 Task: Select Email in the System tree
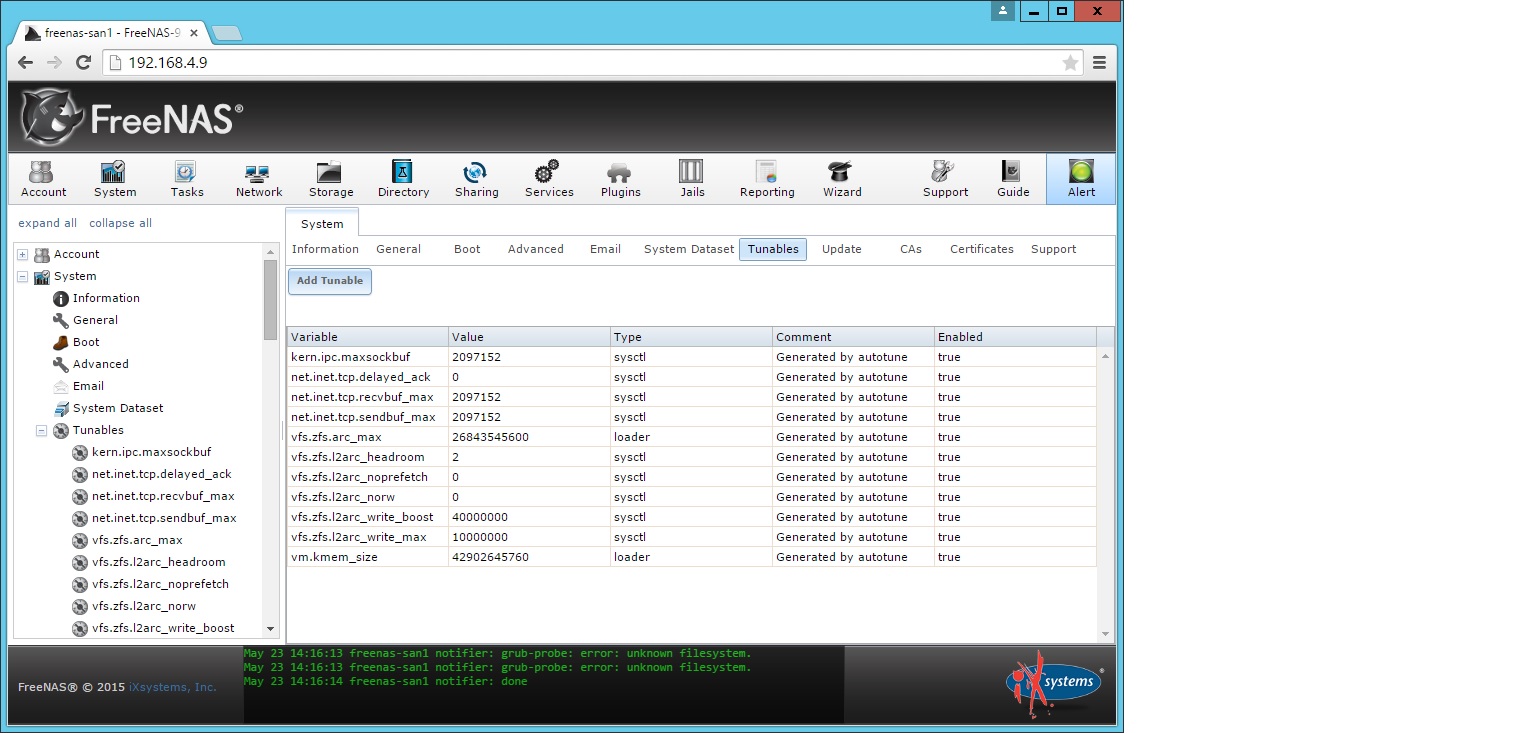point(88,386)
